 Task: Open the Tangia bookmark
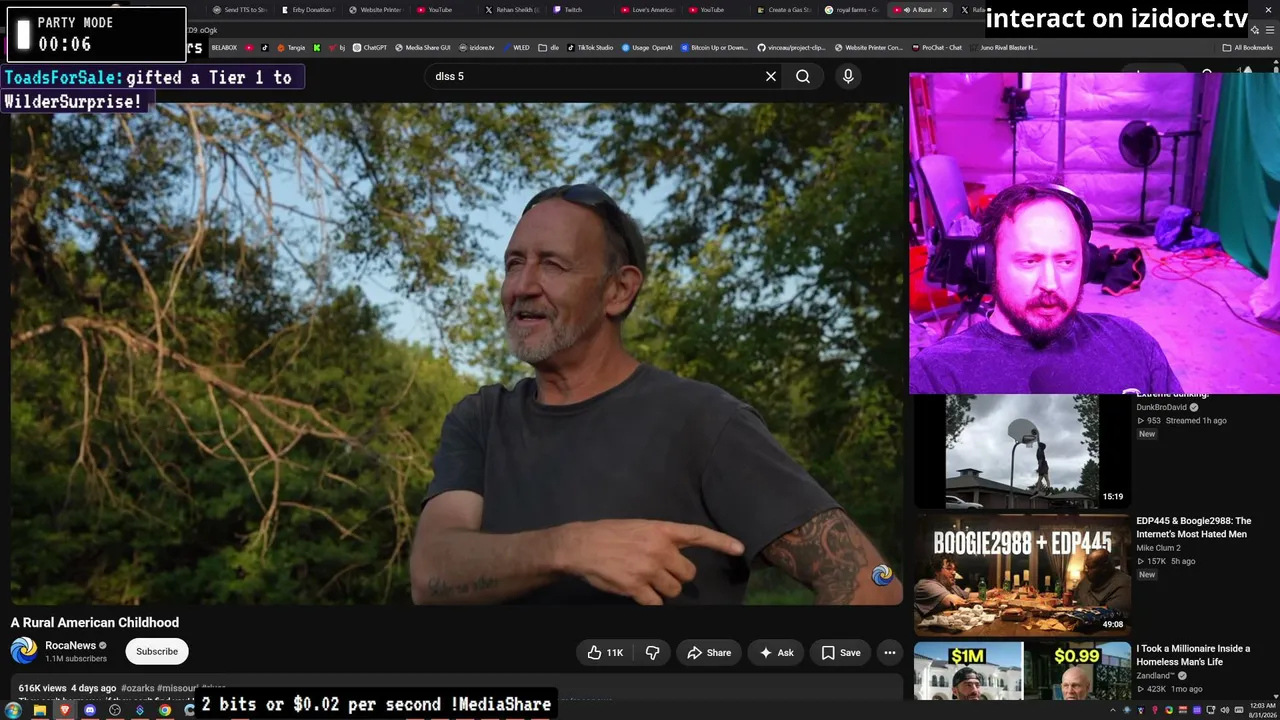[291, 47]
